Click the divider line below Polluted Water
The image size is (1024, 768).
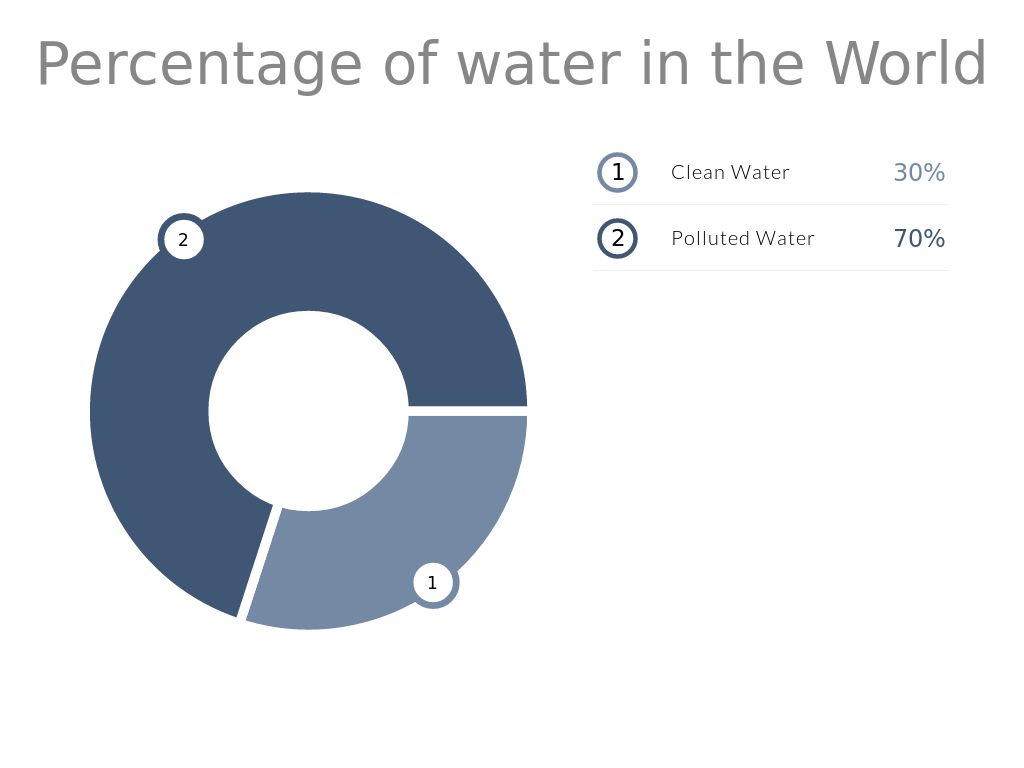[x=770, y=270]
